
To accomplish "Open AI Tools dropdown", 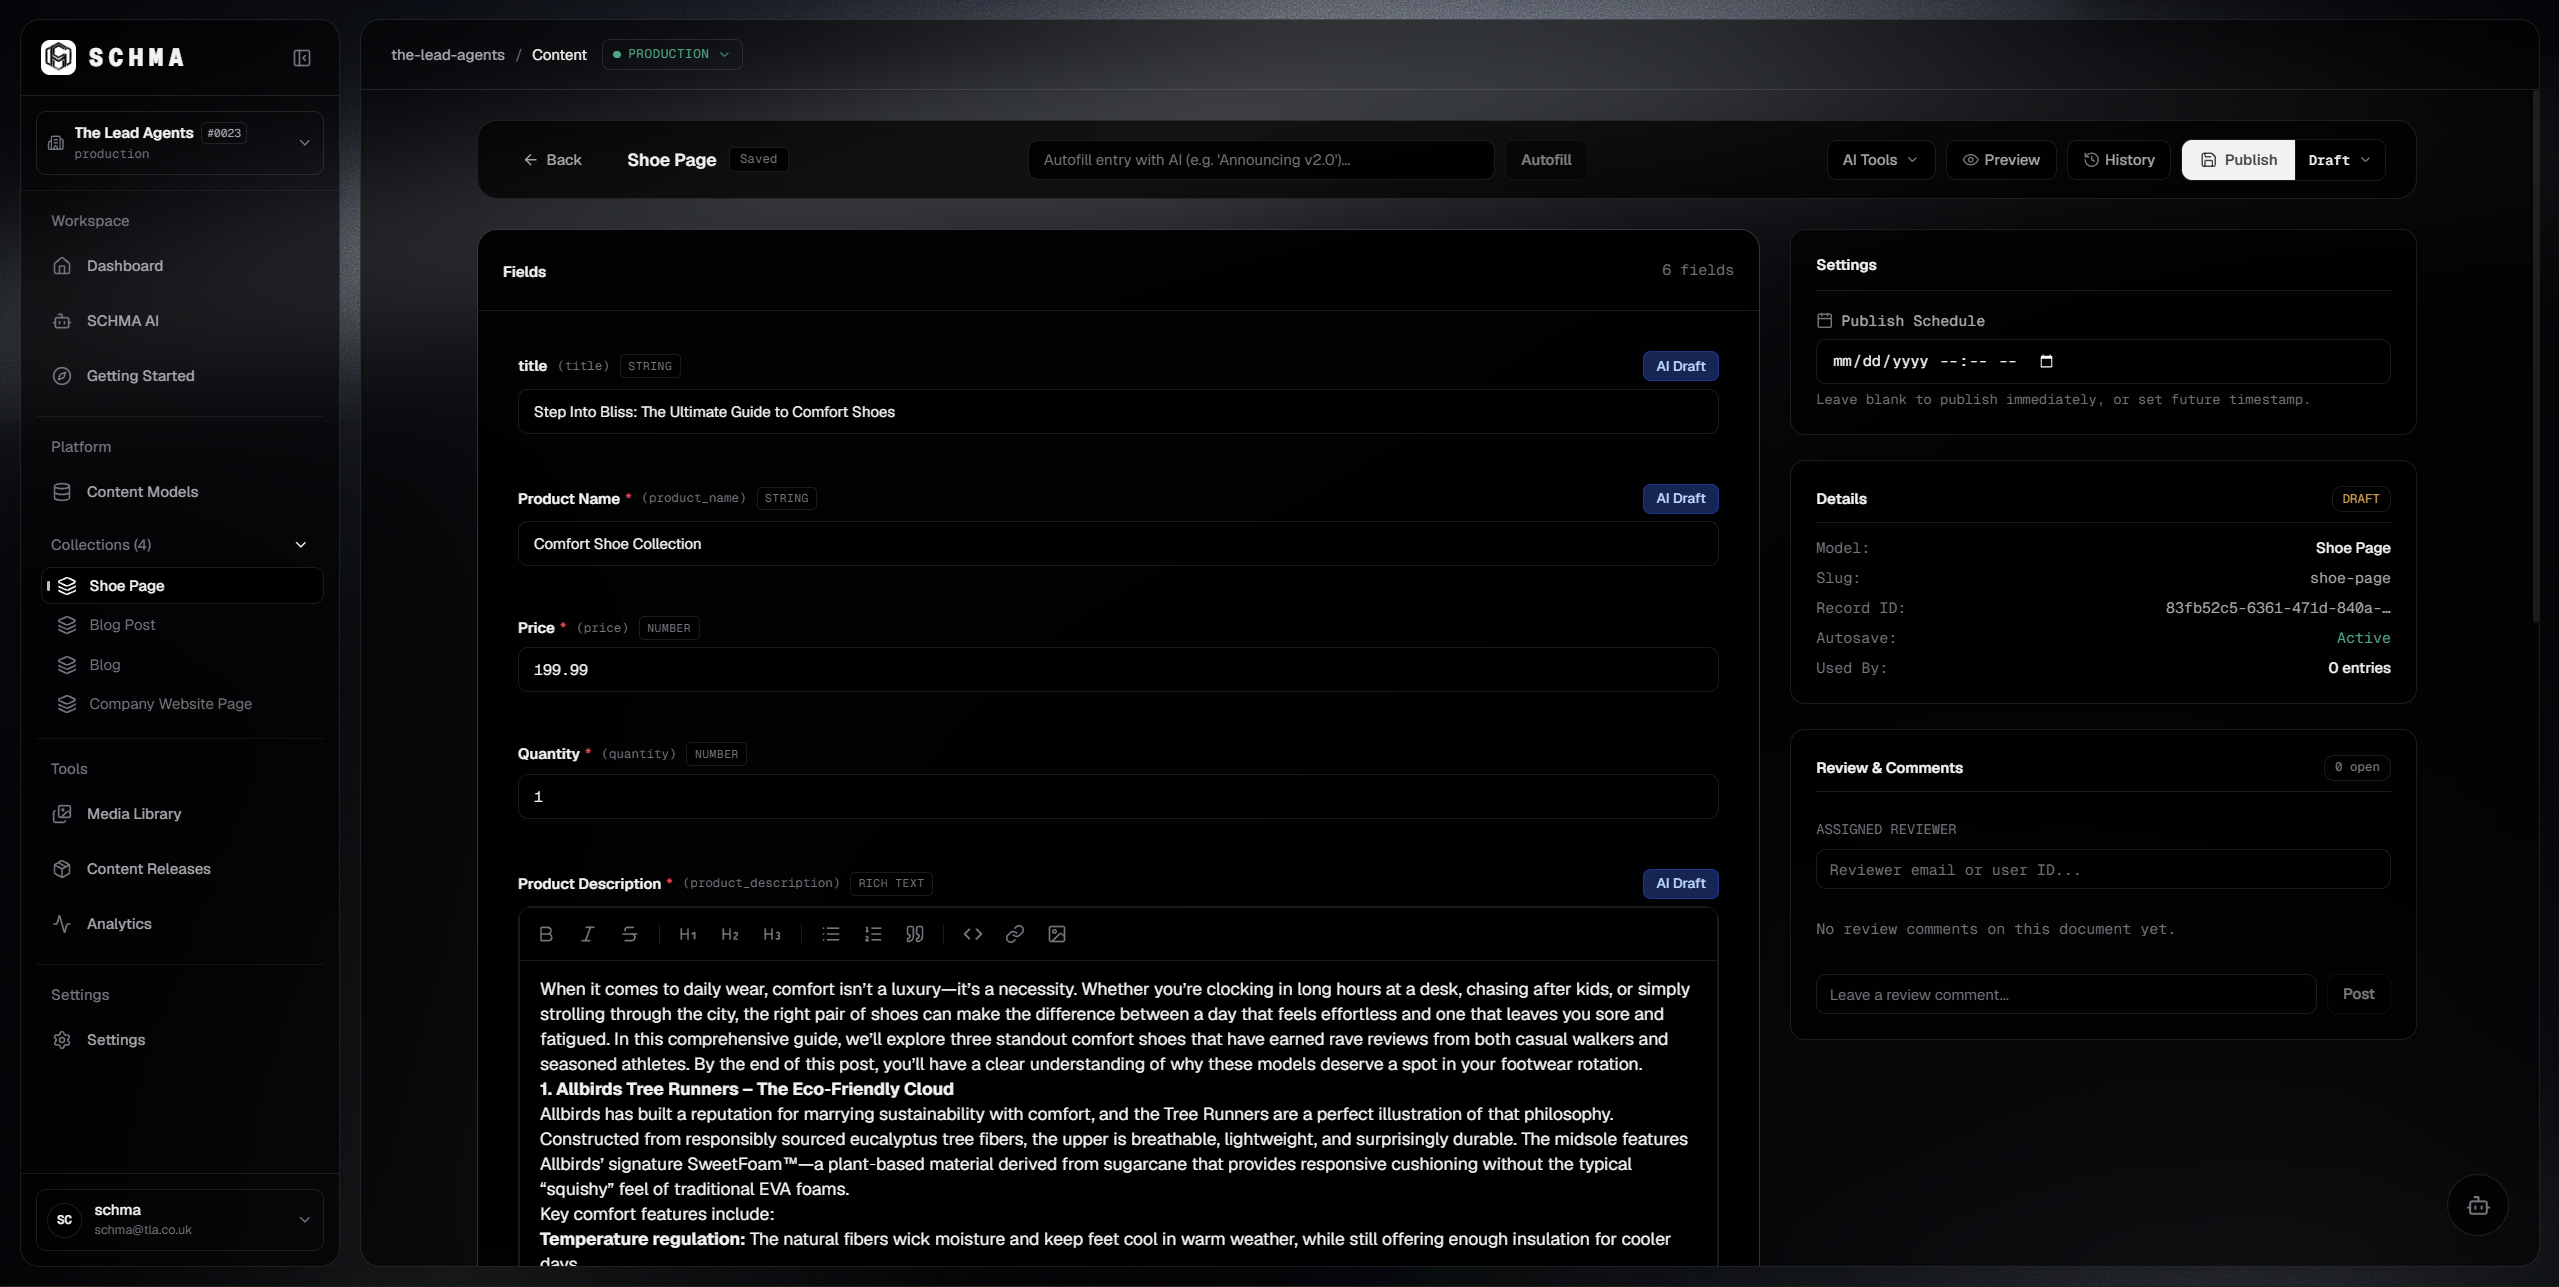I will pos(1880,160).
